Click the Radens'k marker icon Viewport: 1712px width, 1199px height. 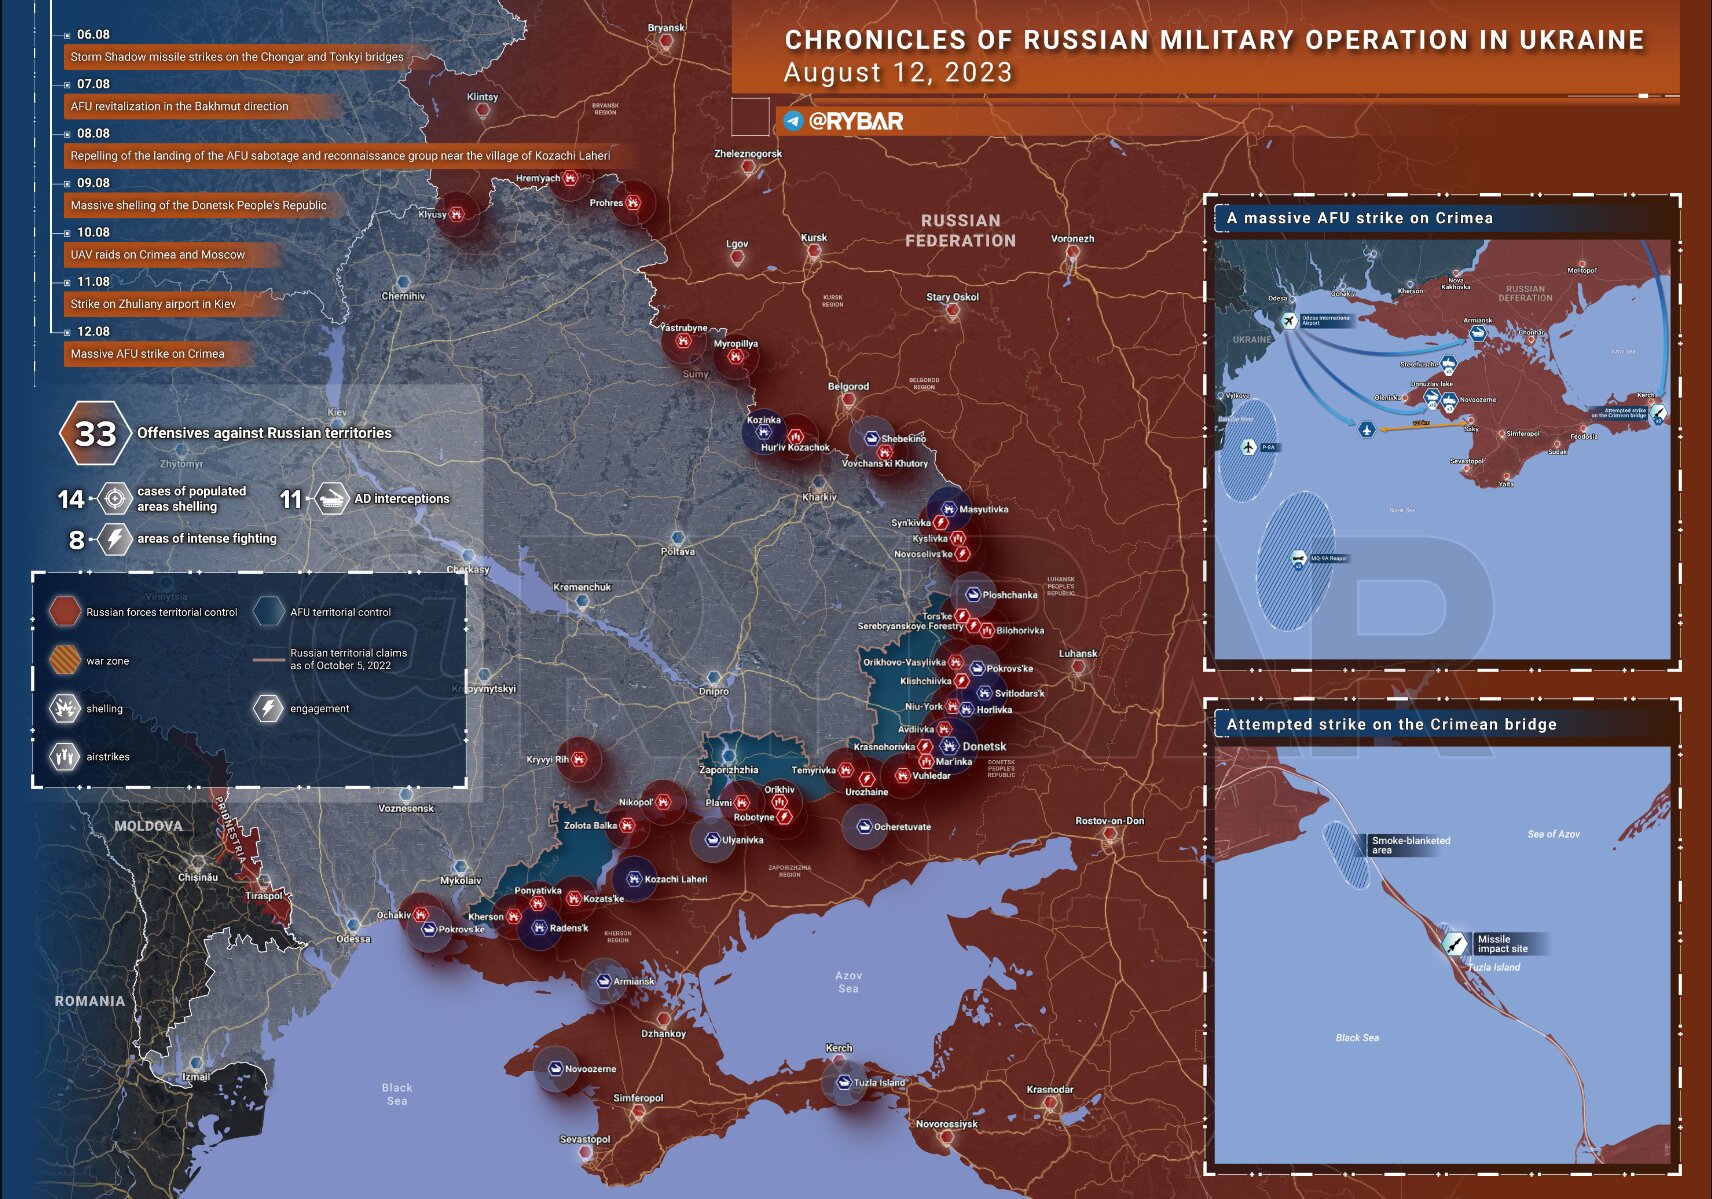point(539,928)
